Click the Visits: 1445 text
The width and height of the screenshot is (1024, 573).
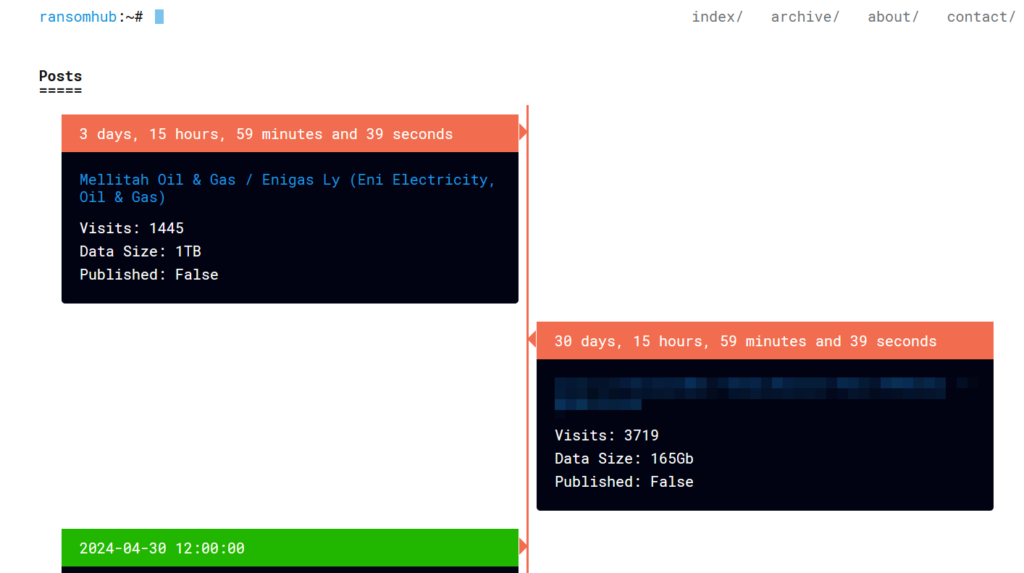[131, 228]
